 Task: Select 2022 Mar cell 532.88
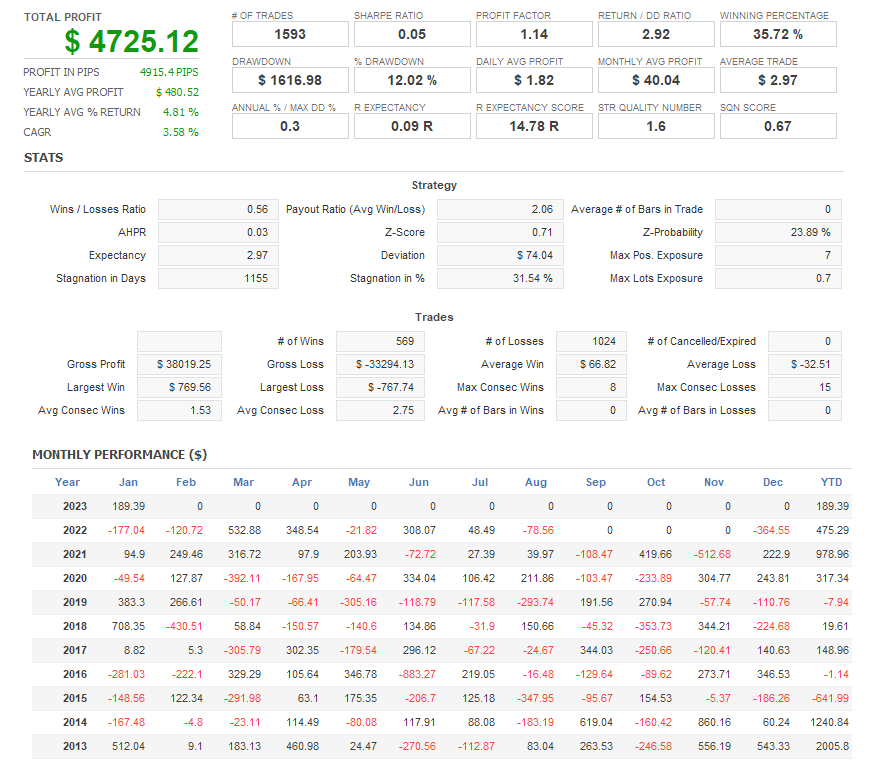[244, 531]
